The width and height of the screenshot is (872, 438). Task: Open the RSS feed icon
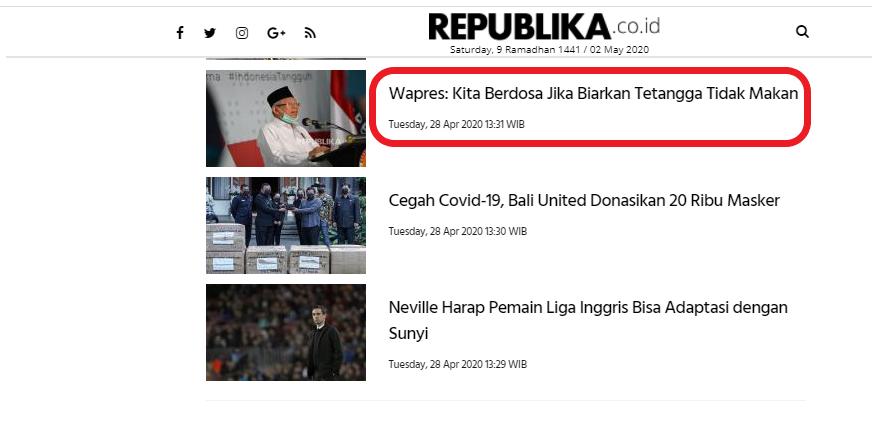310,33
